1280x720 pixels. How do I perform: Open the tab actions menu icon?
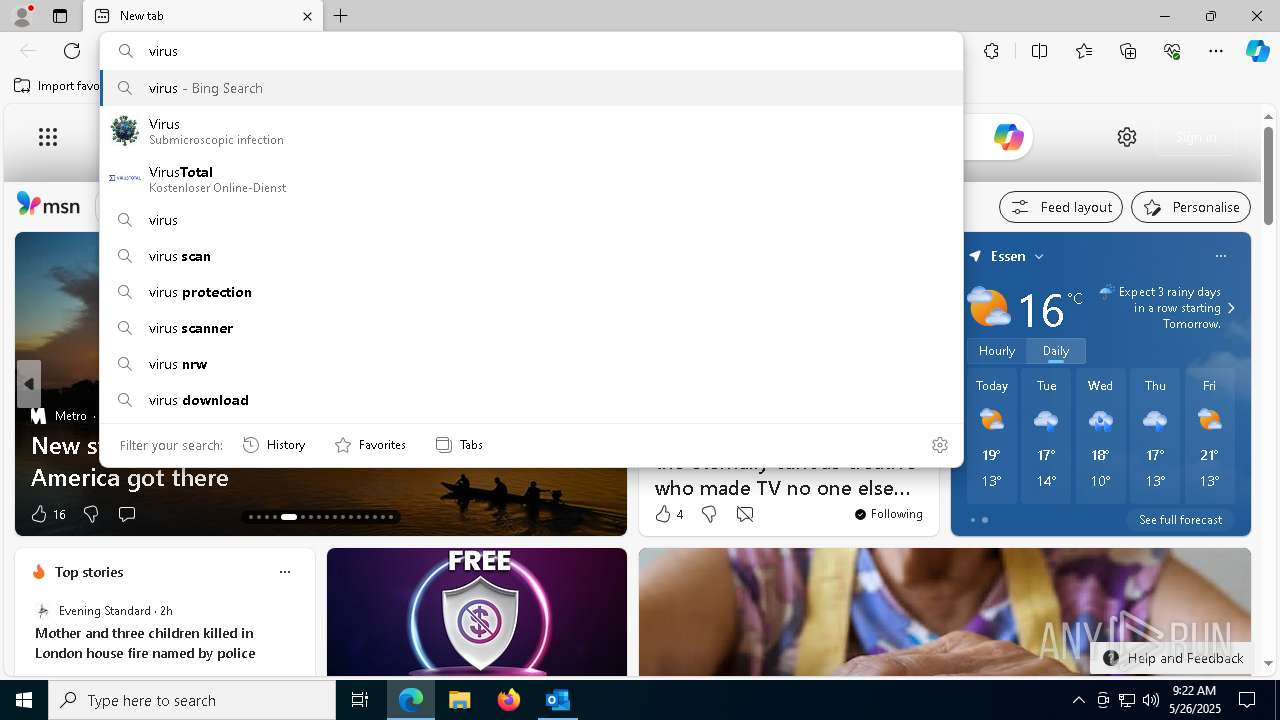click(60, 16)
